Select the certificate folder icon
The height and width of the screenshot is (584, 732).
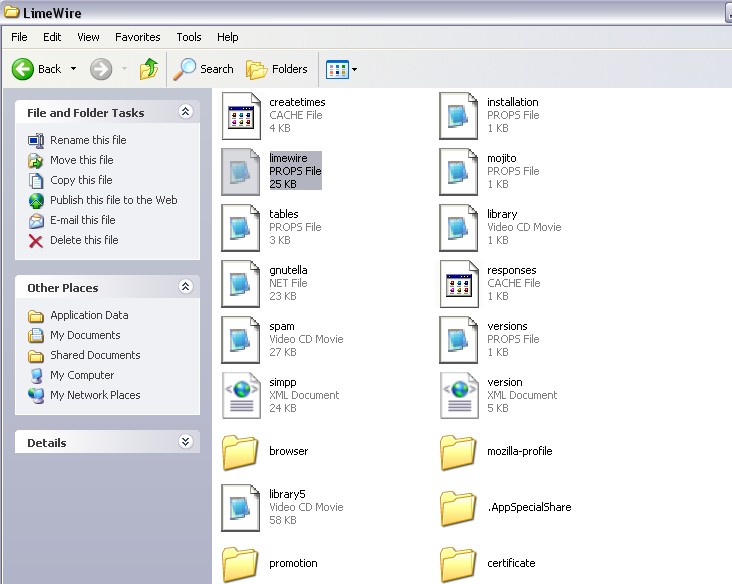click(458, 564)
